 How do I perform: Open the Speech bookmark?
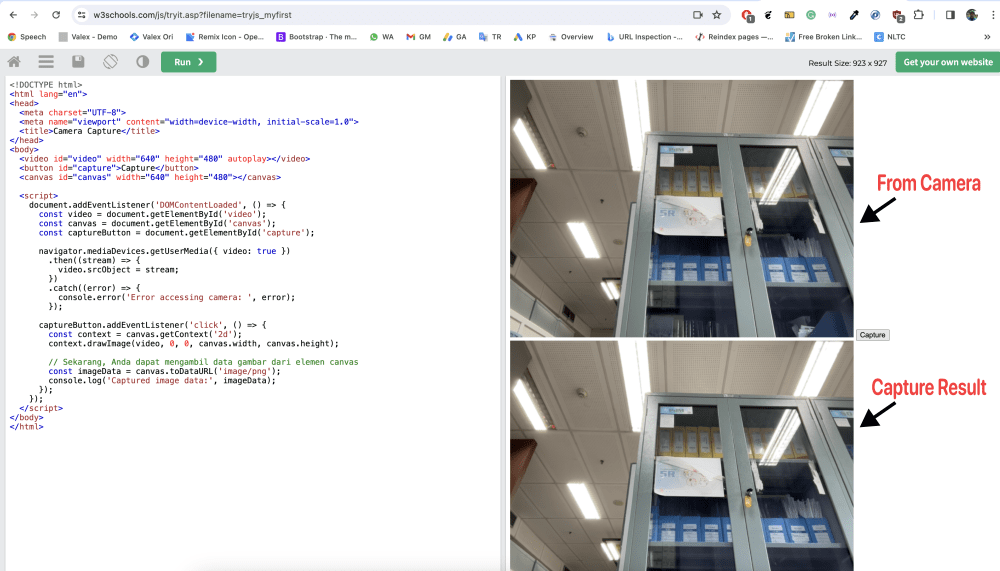click(x=27, y=37)
